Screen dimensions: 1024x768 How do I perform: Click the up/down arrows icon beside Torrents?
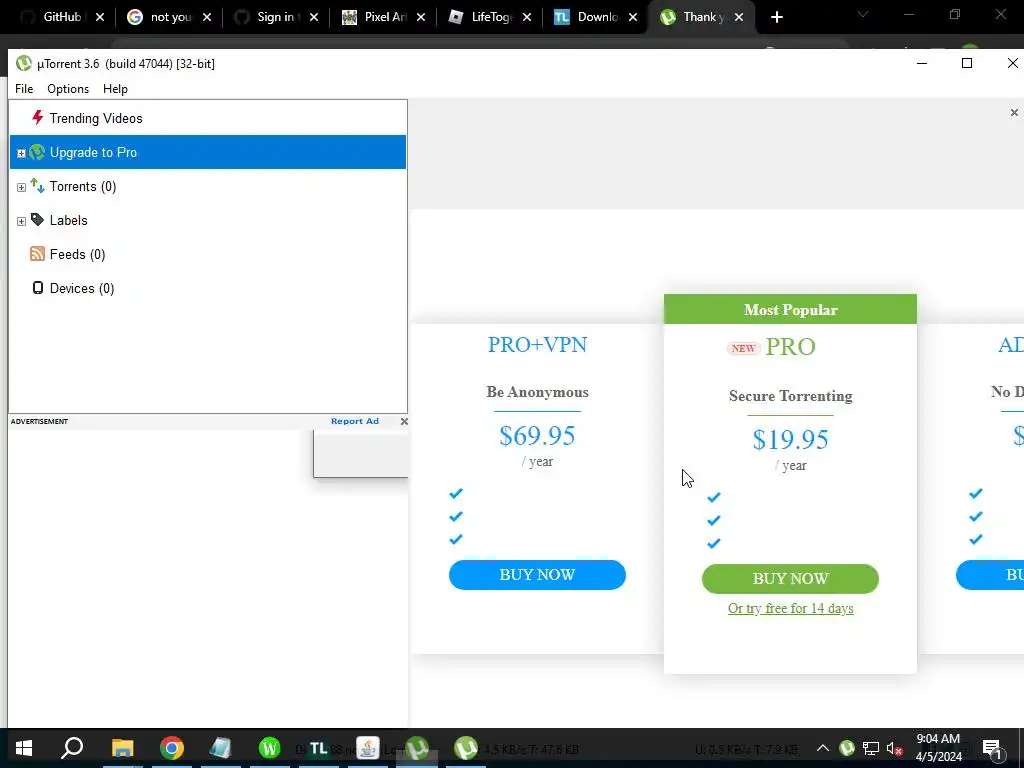(x=37, y=186)
